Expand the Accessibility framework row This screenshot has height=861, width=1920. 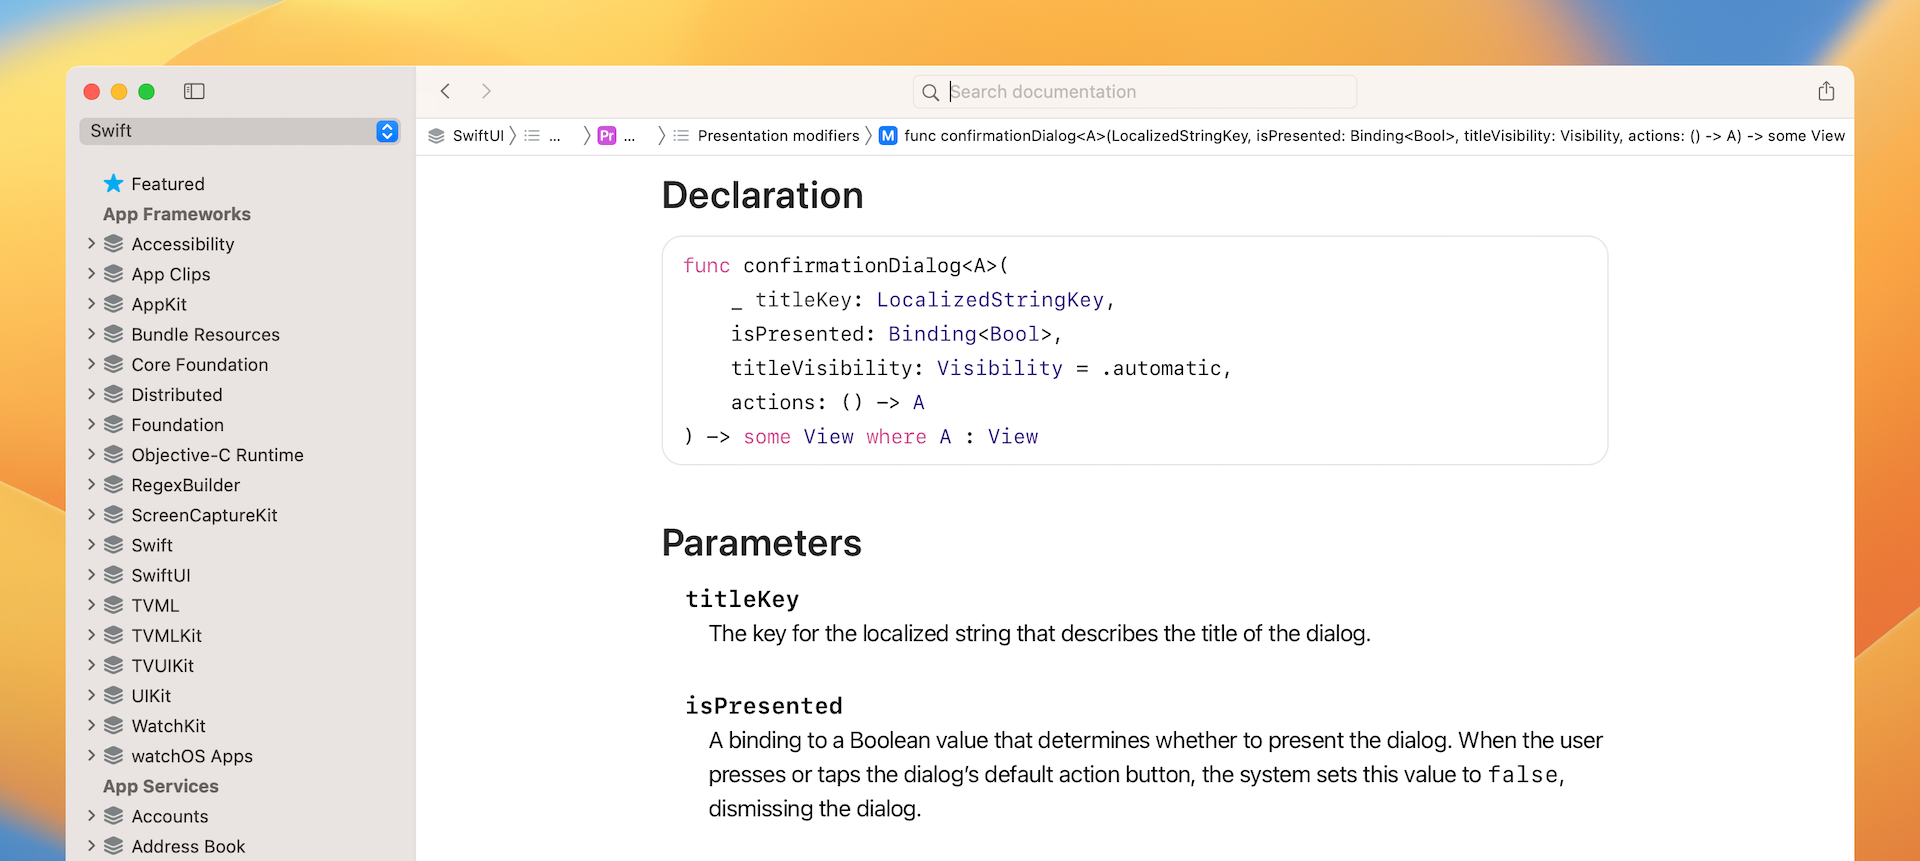(91, 244)
